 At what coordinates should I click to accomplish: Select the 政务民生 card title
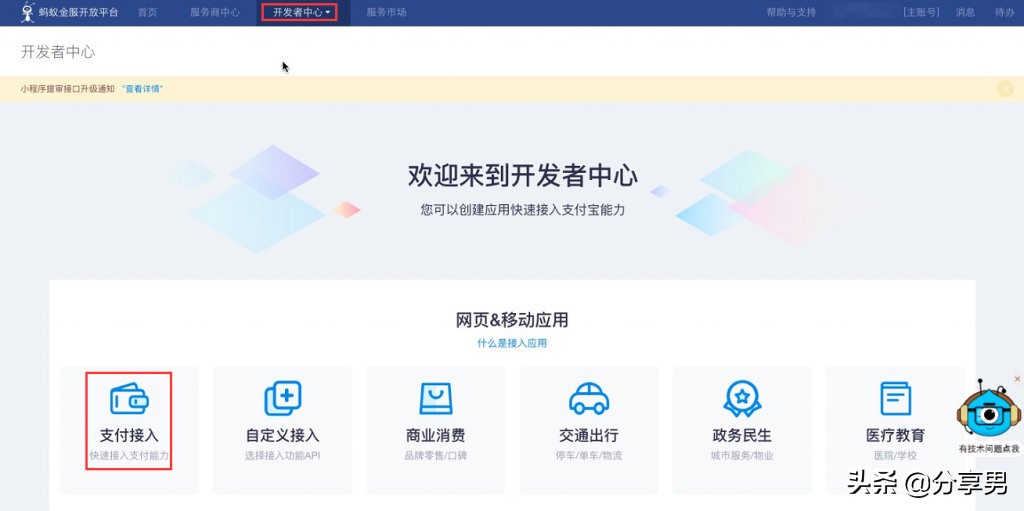click(x=742, y=435)
